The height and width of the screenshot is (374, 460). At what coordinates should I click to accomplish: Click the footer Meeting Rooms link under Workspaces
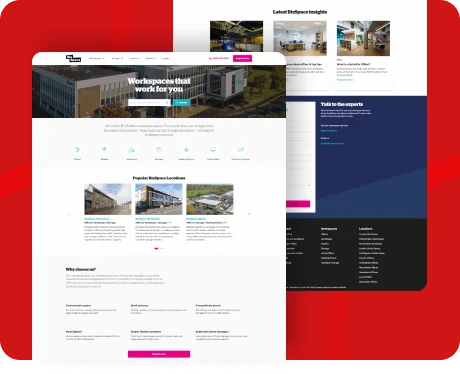pyautogui.click(x=329, y=258)
